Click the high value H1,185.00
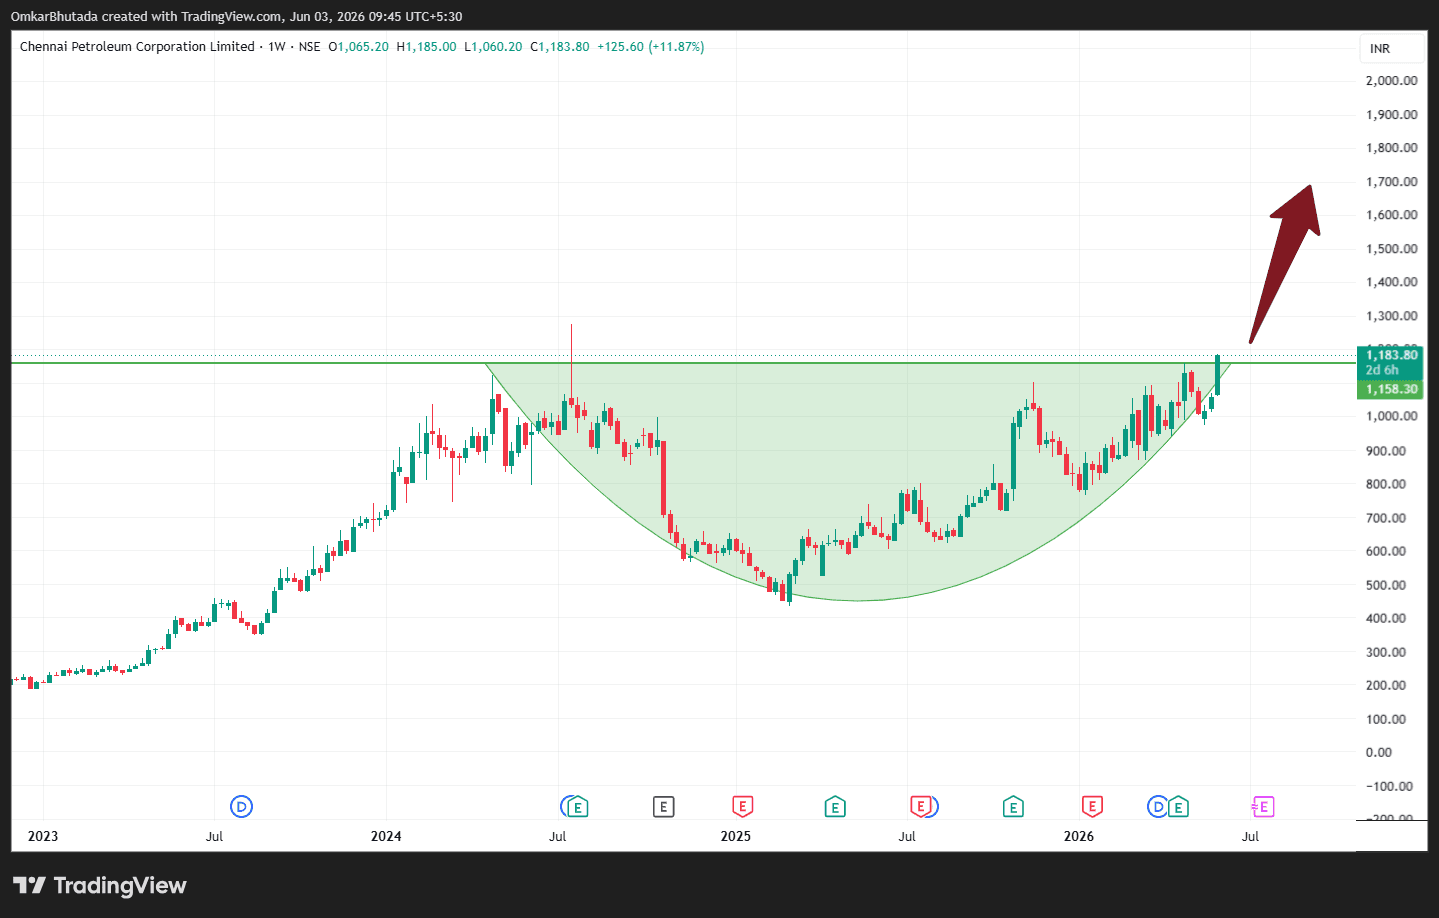This screenshot has height=918, width=1439. tap(426, 47)
